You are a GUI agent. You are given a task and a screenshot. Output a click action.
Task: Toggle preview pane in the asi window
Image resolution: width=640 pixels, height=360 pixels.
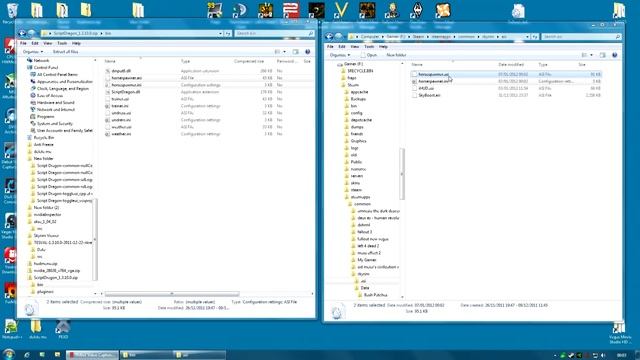pos(602,55)
